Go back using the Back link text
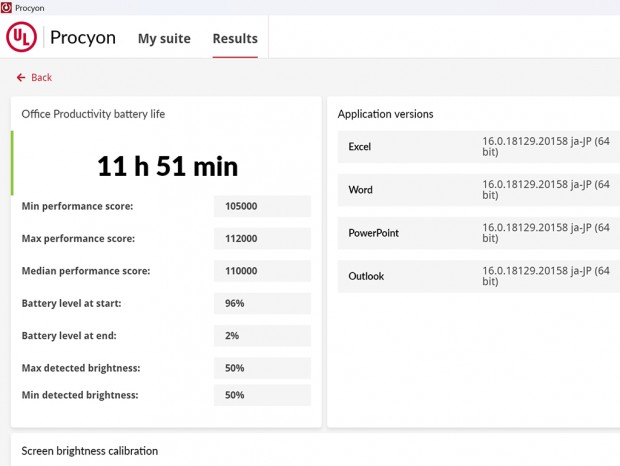The height and width of the screenshot is (466, 620). tap(42, 78)
